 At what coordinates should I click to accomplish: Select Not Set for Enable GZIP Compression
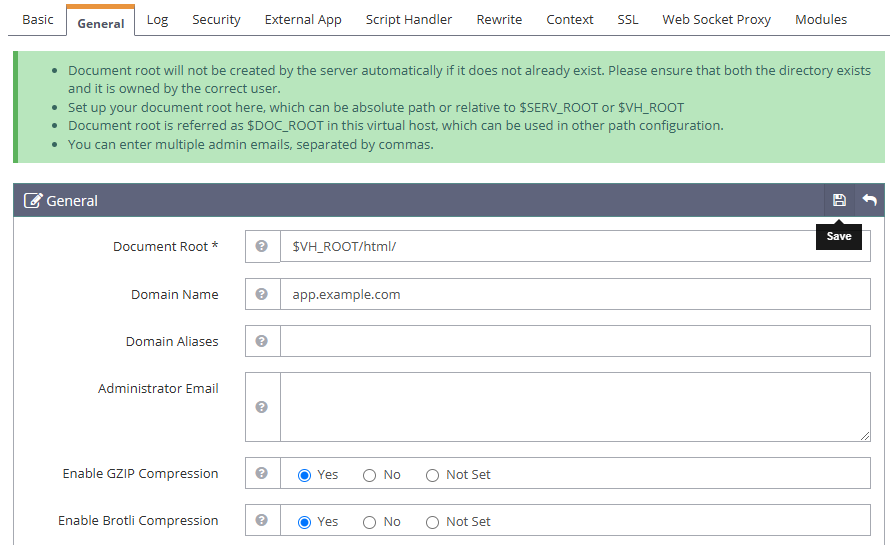pyautogui.click(x=433, y=475)
